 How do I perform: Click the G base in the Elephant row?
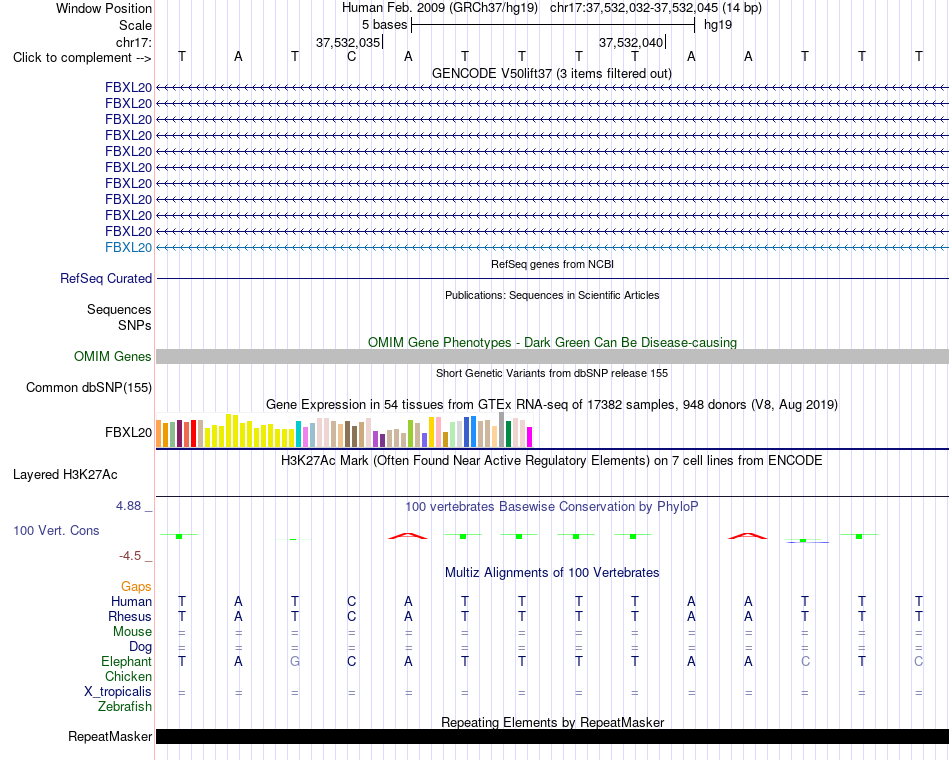295,661
